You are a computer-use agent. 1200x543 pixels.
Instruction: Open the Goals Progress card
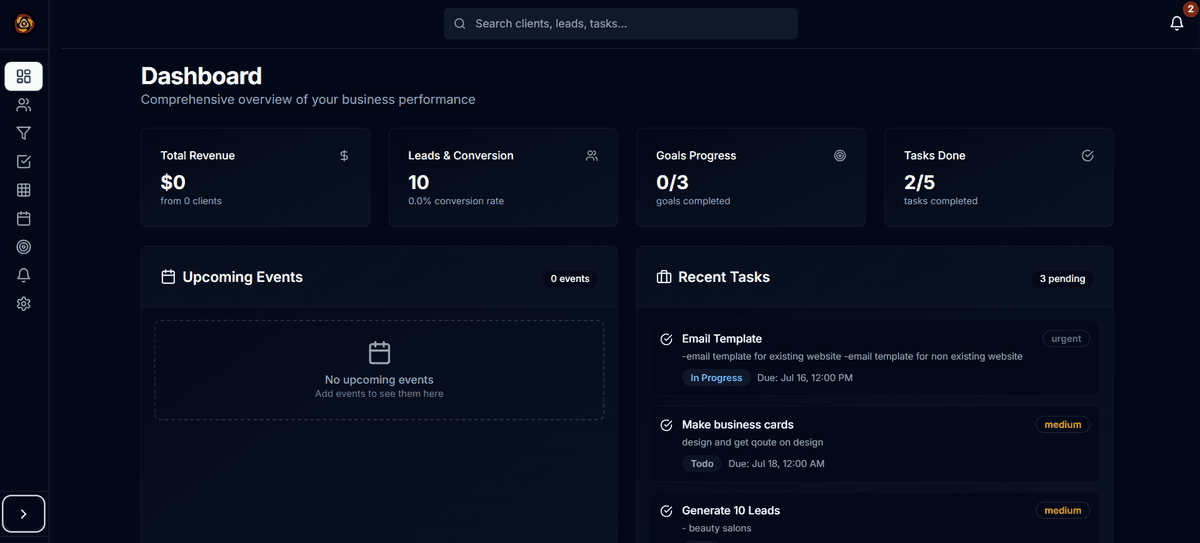pyautogui.click(x=751, y=177)
